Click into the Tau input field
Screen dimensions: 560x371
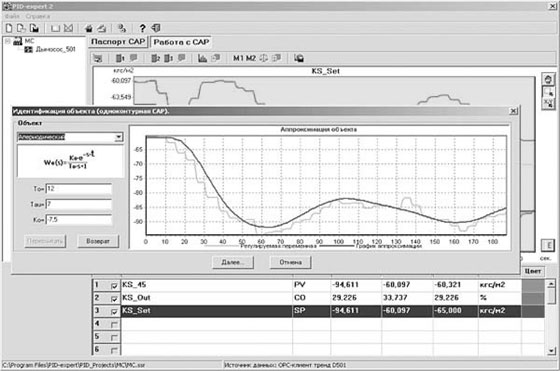pyautogui.click(x=79, y=204)
